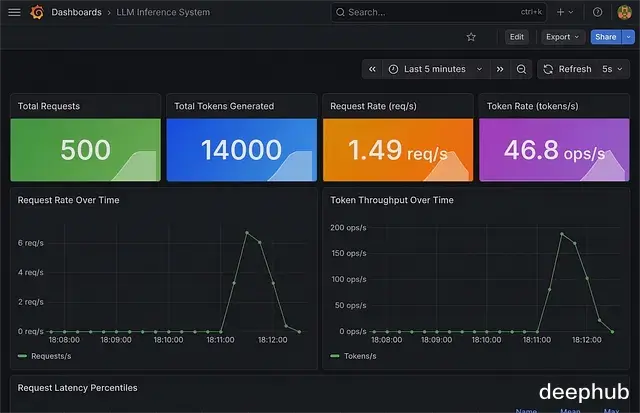Image resolution: width=640 pixels, height=413 pixels.
Task: Toggle the Tokens/s legend series
Action: pos(353,356)
